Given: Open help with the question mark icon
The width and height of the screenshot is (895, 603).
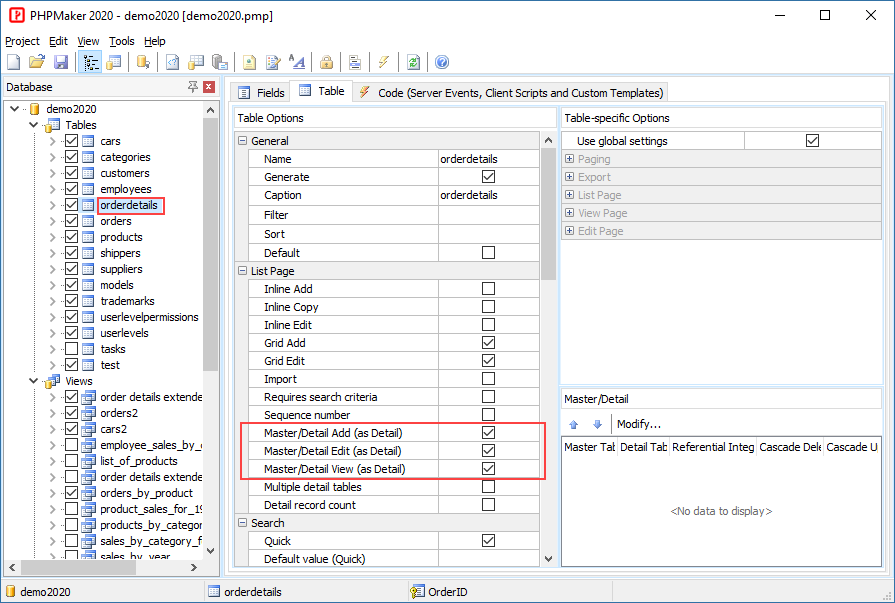Looking at the screenshot, I should click(x=441, y=62).
